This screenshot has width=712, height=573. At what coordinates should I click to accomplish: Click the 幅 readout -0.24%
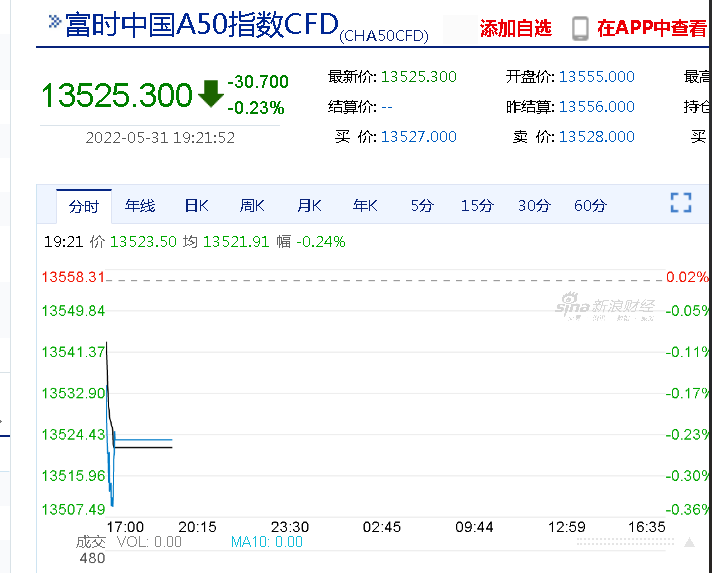click(x=321, y=242)
